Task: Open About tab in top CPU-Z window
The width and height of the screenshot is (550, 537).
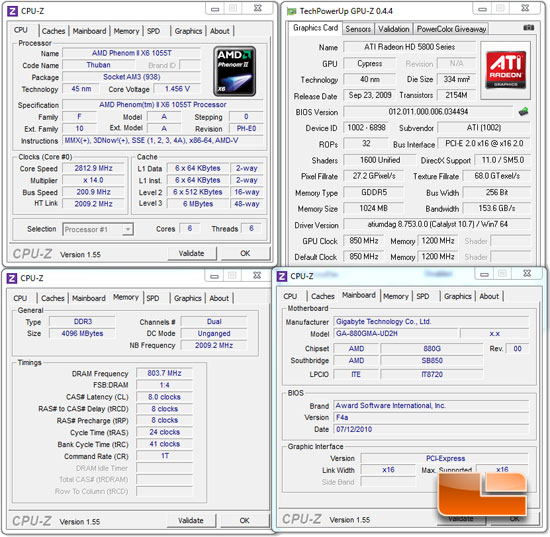Action: pyautogui.click(x=220, y=31)
